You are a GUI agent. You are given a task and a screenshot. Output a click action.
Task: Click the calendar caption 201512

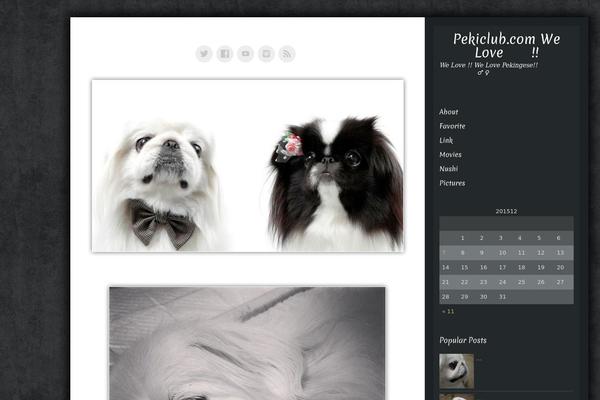point(506,211)
